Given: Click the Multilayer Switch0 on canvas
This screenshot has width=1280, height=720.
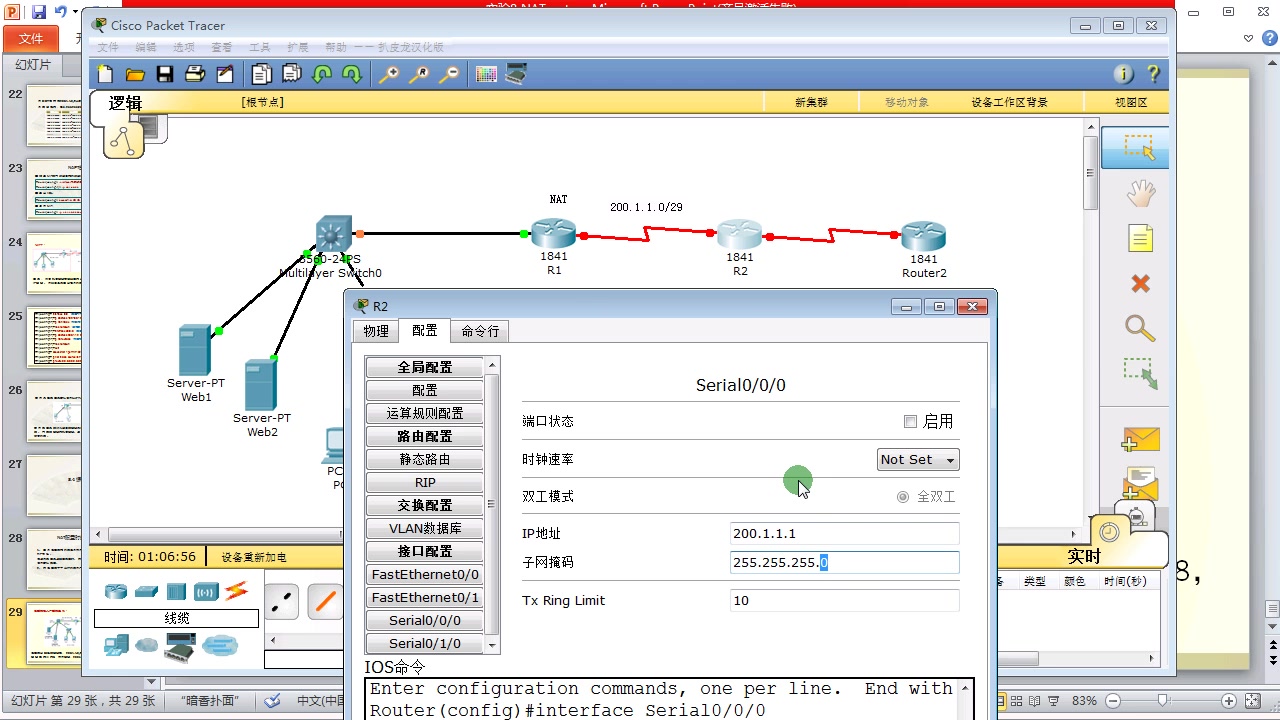Looking at the screenshot, I should [x=333, y=234].
